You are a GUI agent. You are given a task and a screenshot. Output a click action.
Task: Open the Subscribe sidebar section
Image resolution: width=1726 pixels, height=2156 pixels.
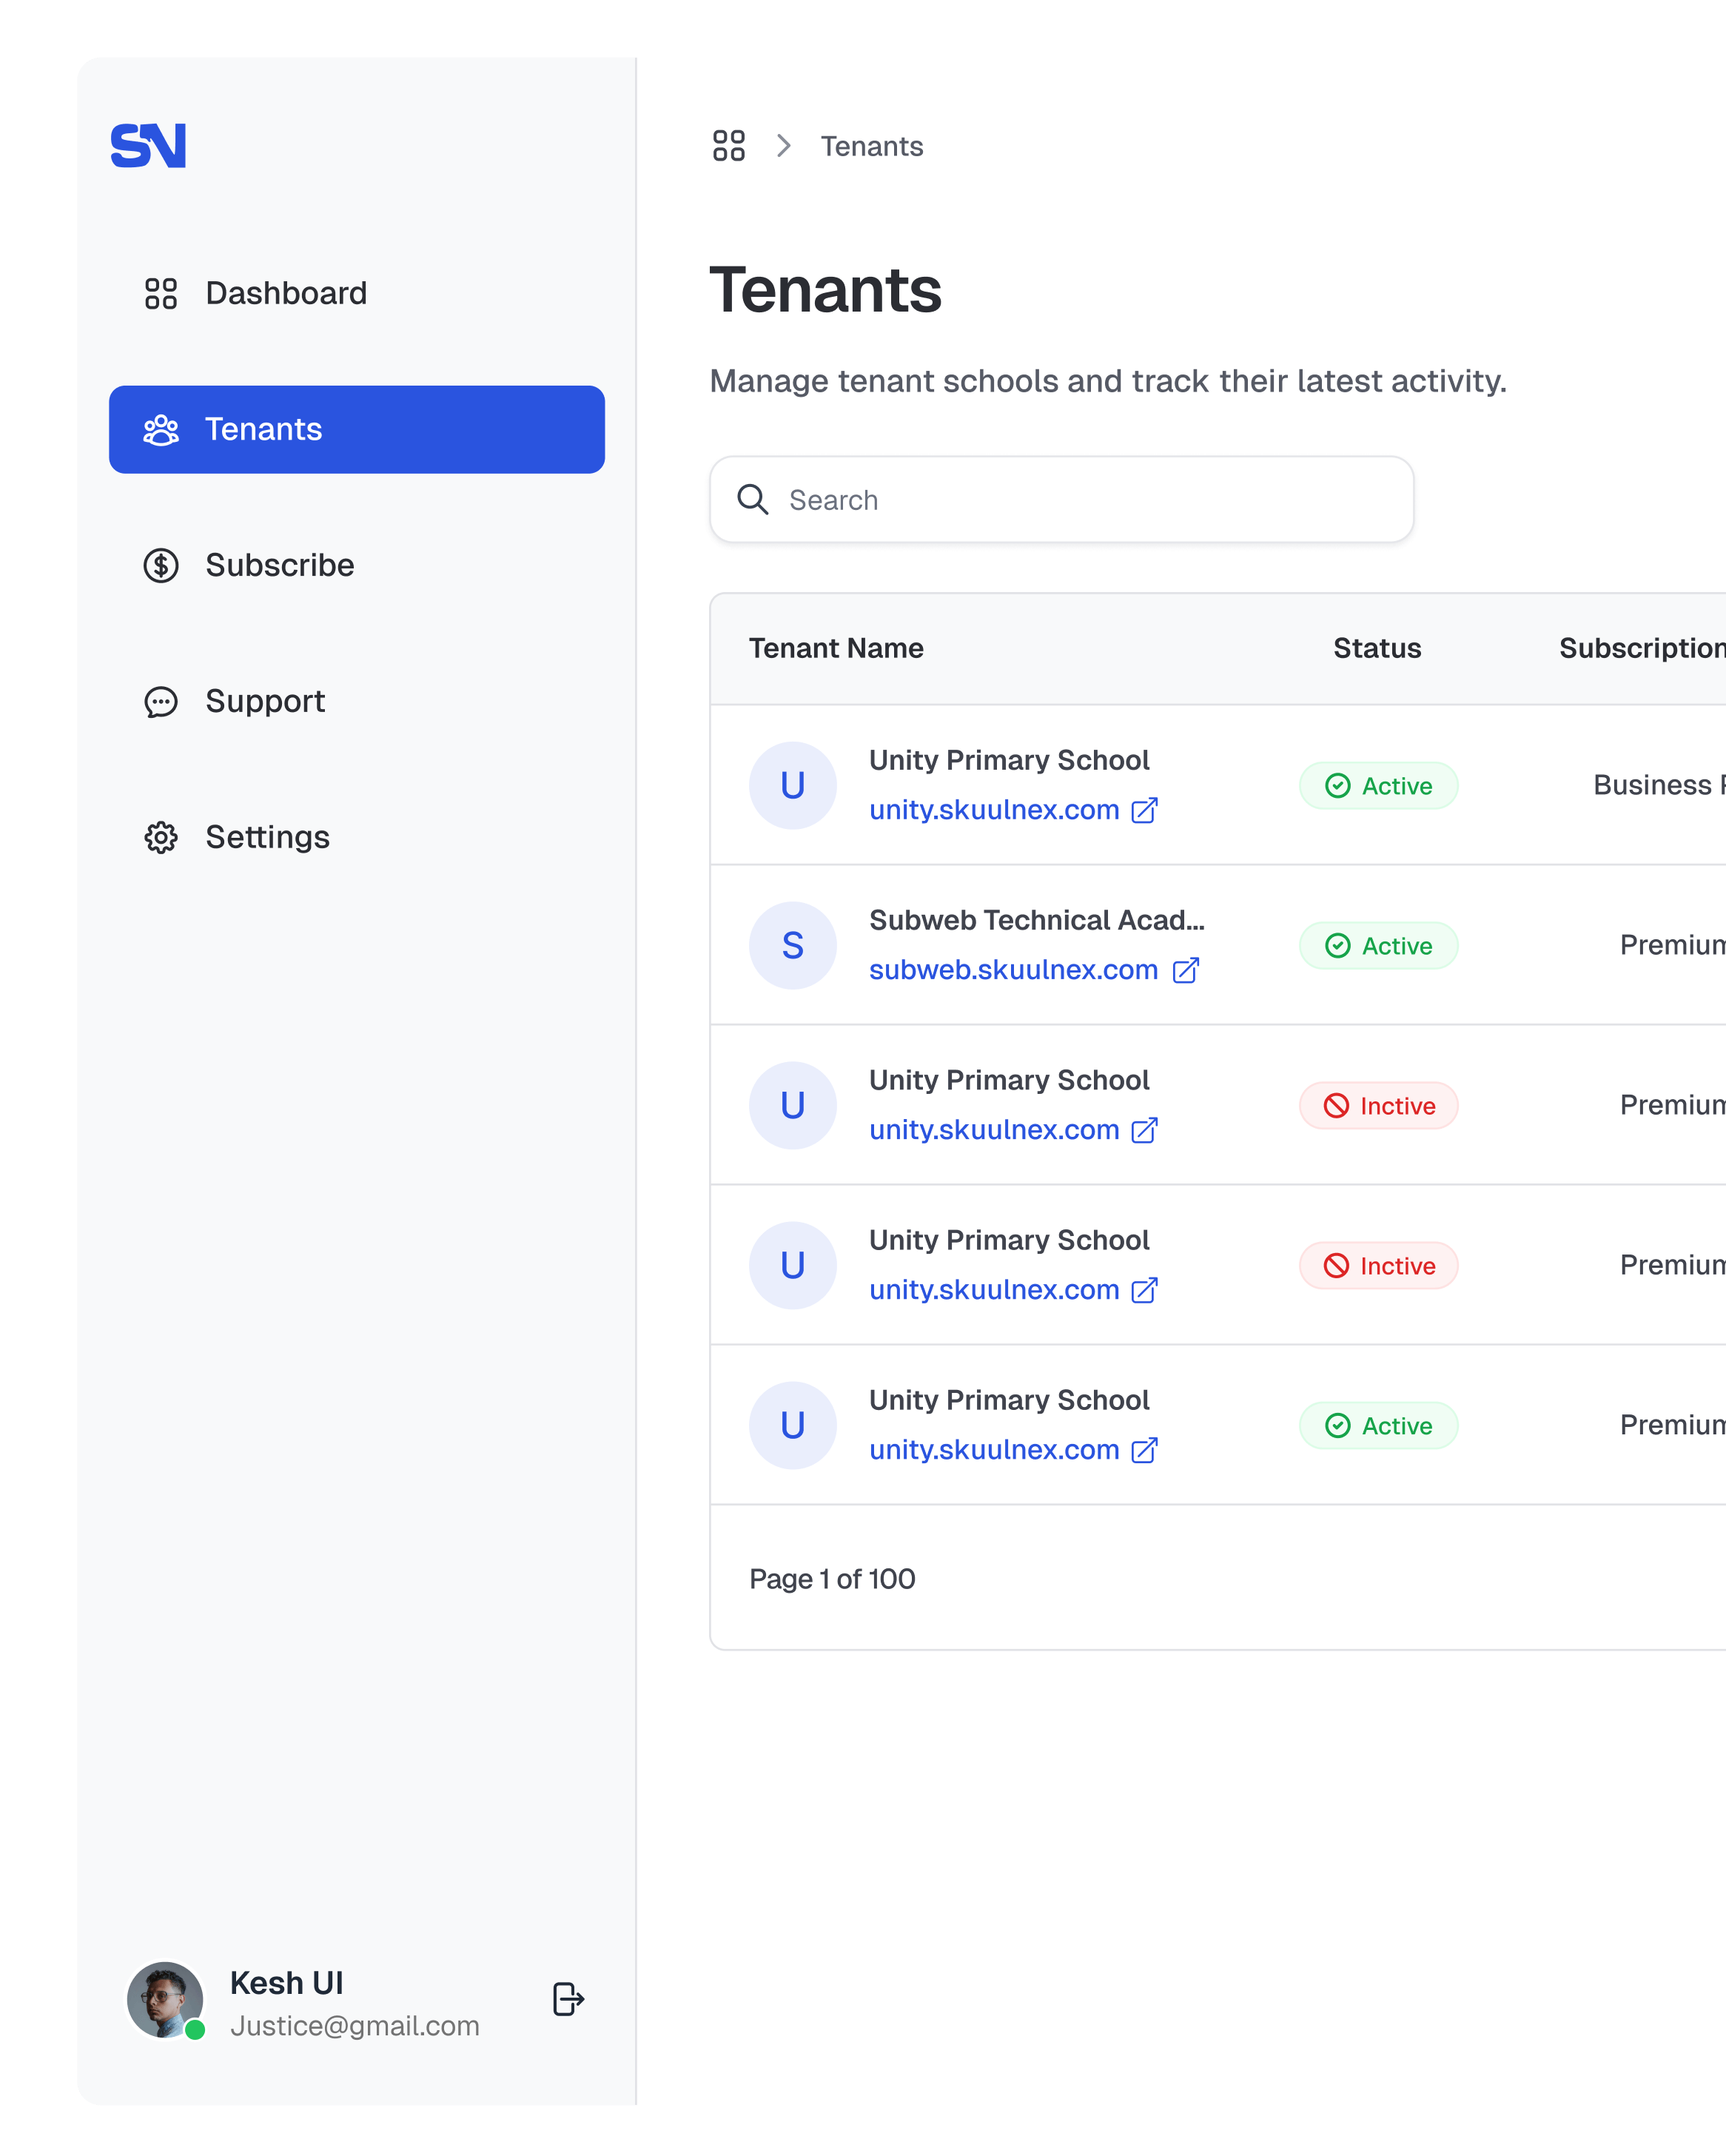pyautogui.click(x=279, y=566)
